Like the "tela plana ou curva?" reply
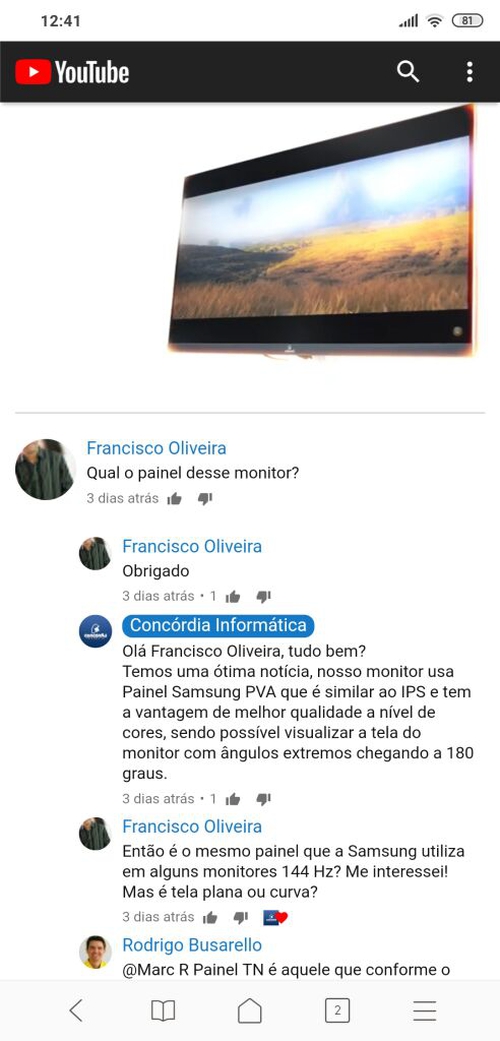 point(210,918)
